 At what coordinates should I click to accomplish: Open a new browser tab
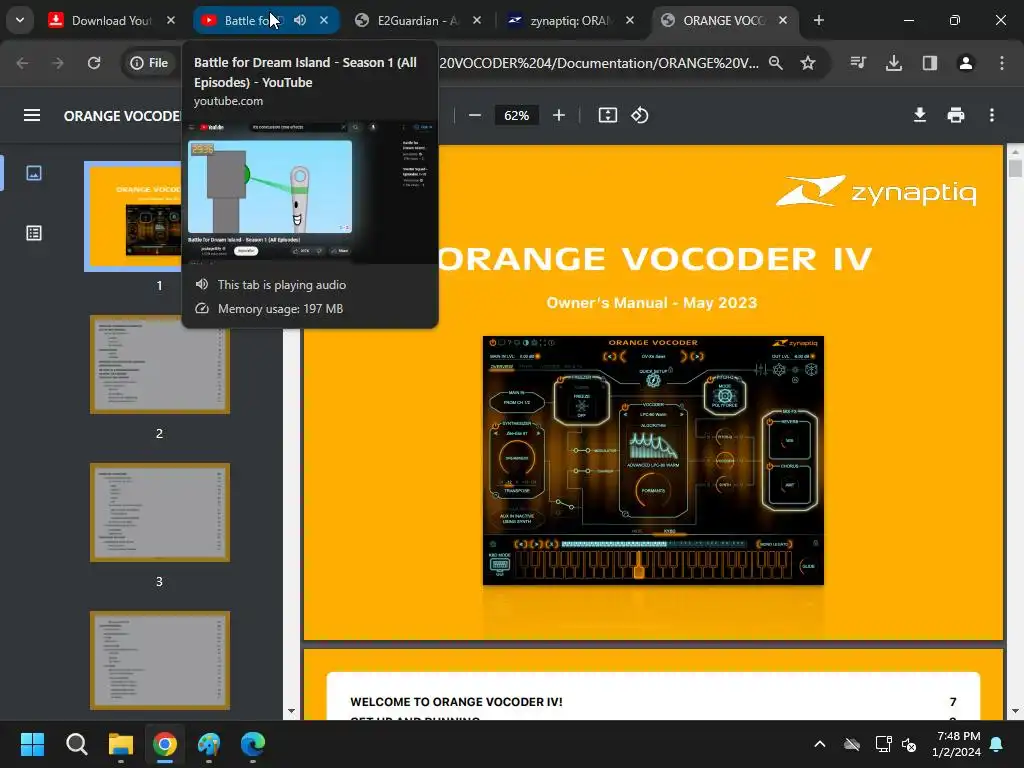click(818, 20)
